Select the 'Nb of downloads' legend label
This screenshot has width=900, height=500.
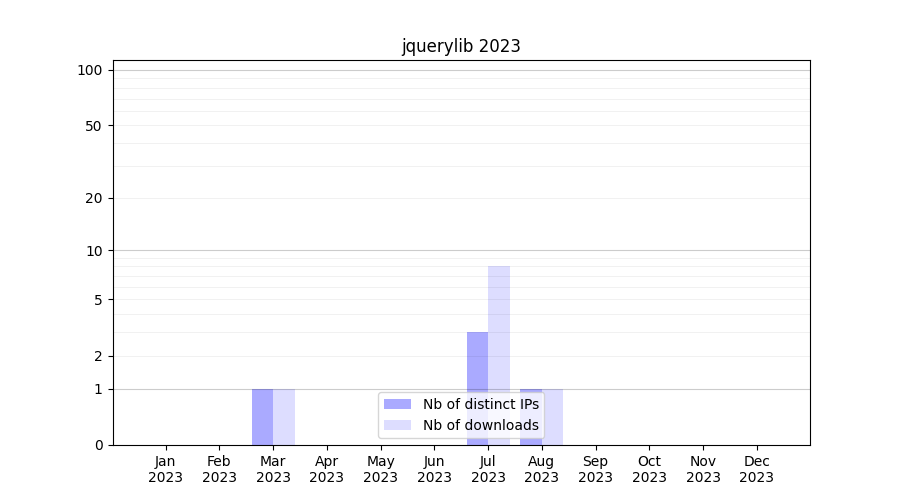(480, 425)
